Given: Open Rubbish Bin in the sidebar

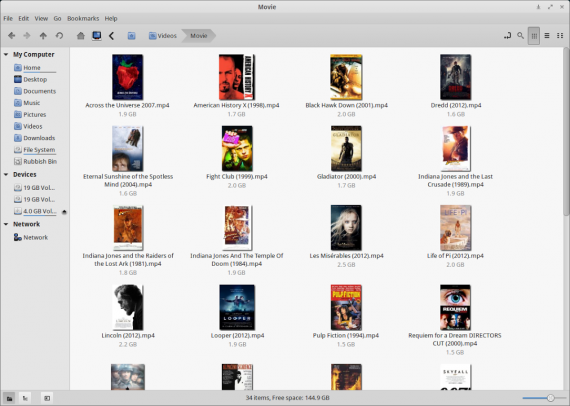Looking at the screenshot, I should tap(35, 161).
